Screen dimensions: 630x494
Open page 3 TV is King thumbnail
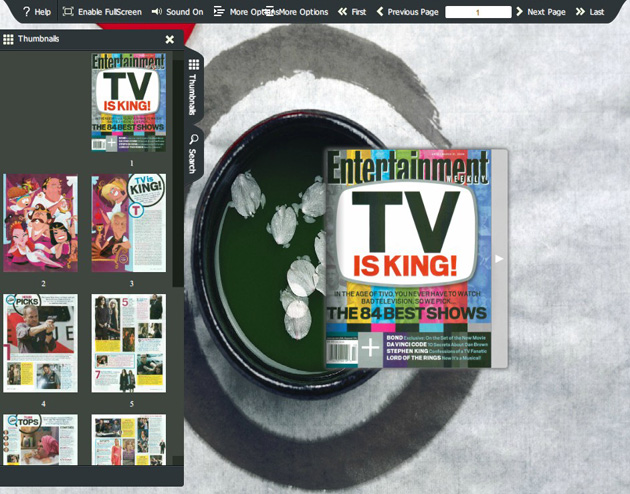(x=129, y=223)
